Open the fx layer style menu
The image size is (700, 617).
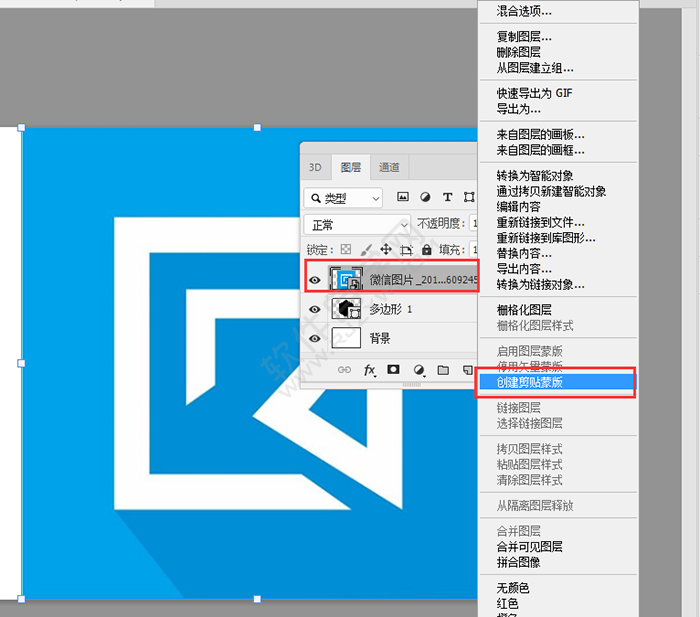369,370
